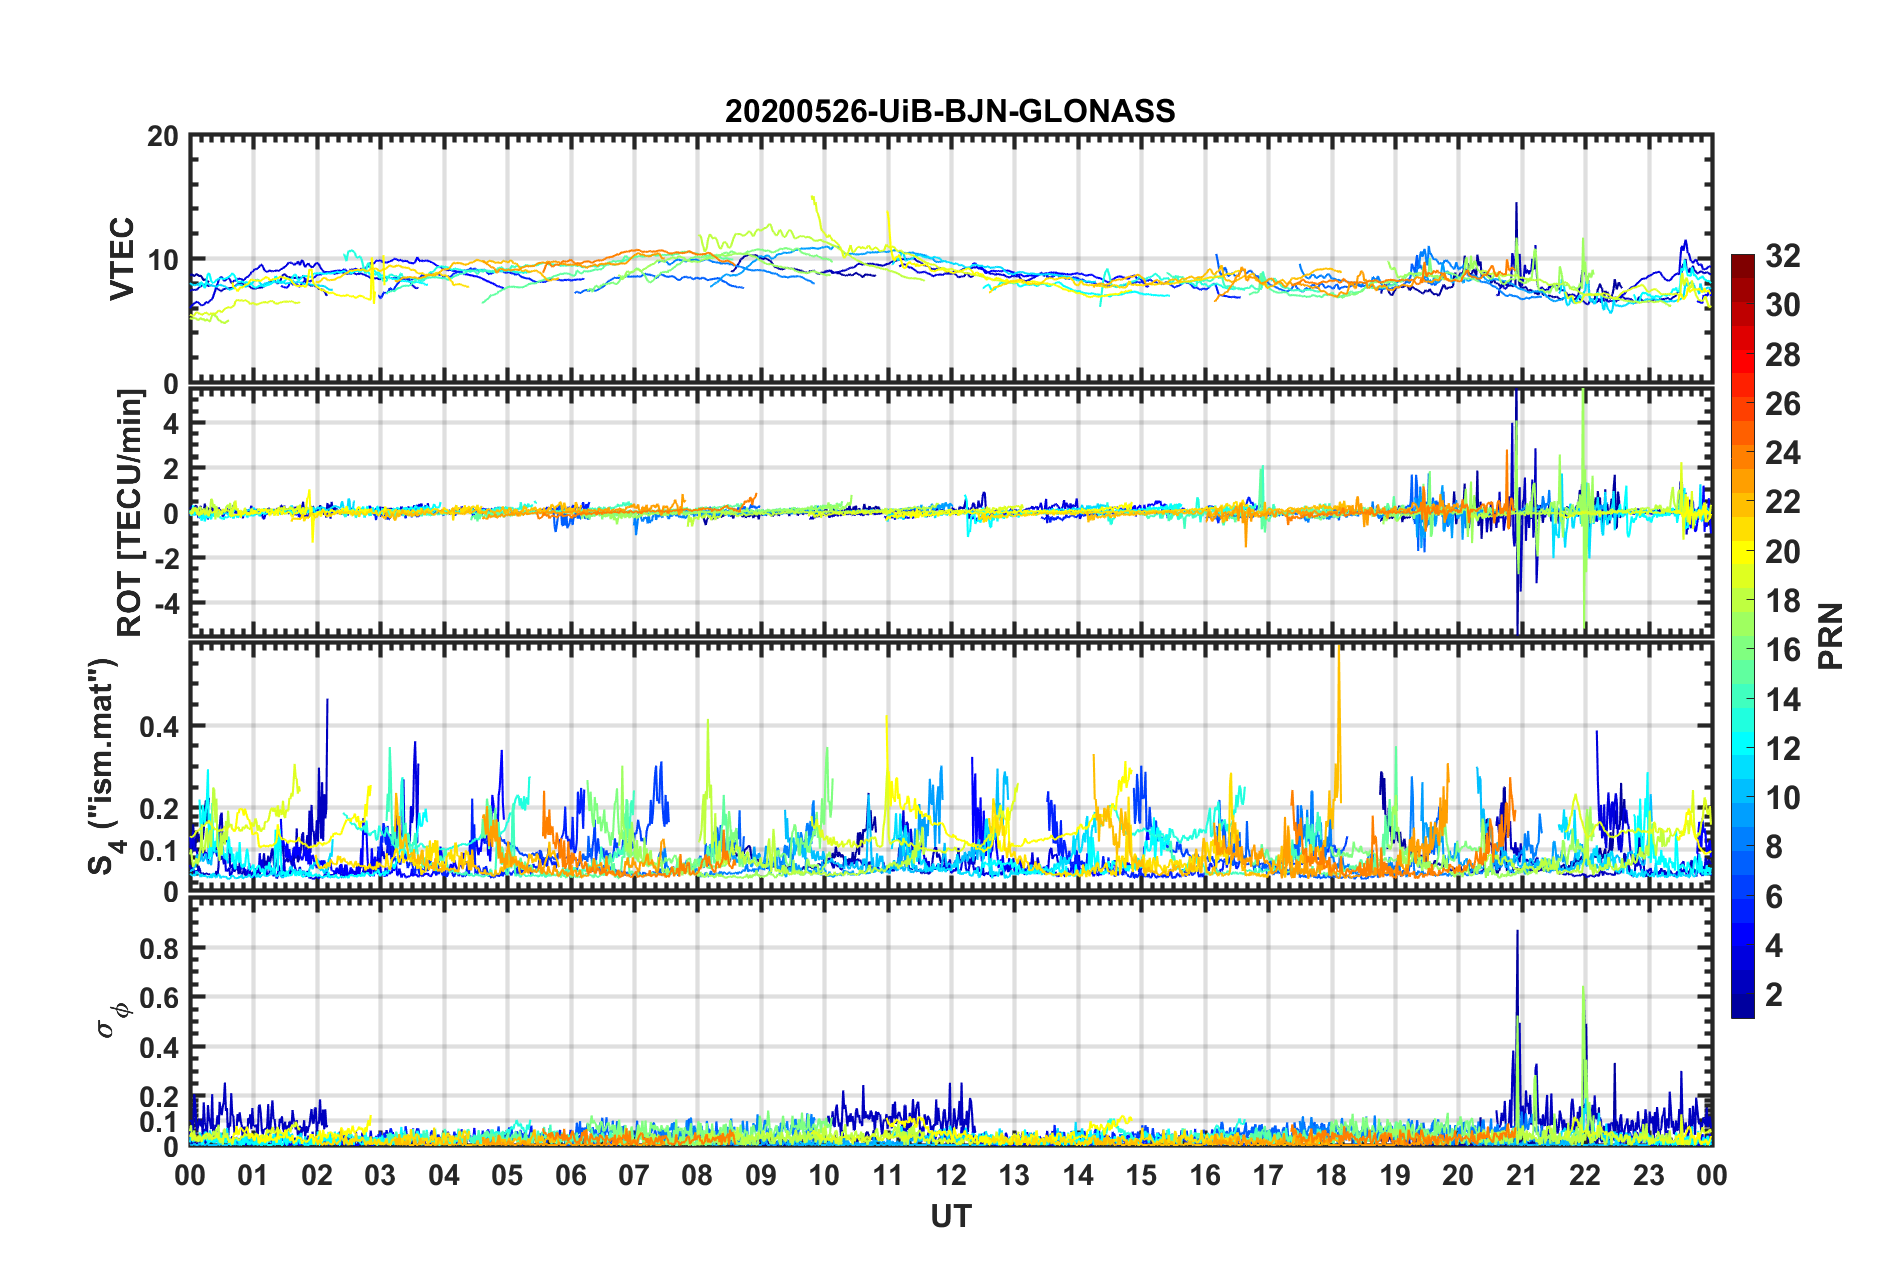Click the plot title 20200526-UiB-BJN-GLONASS
Viewport: 1902px width, 1272px height.
pos(950,111)
